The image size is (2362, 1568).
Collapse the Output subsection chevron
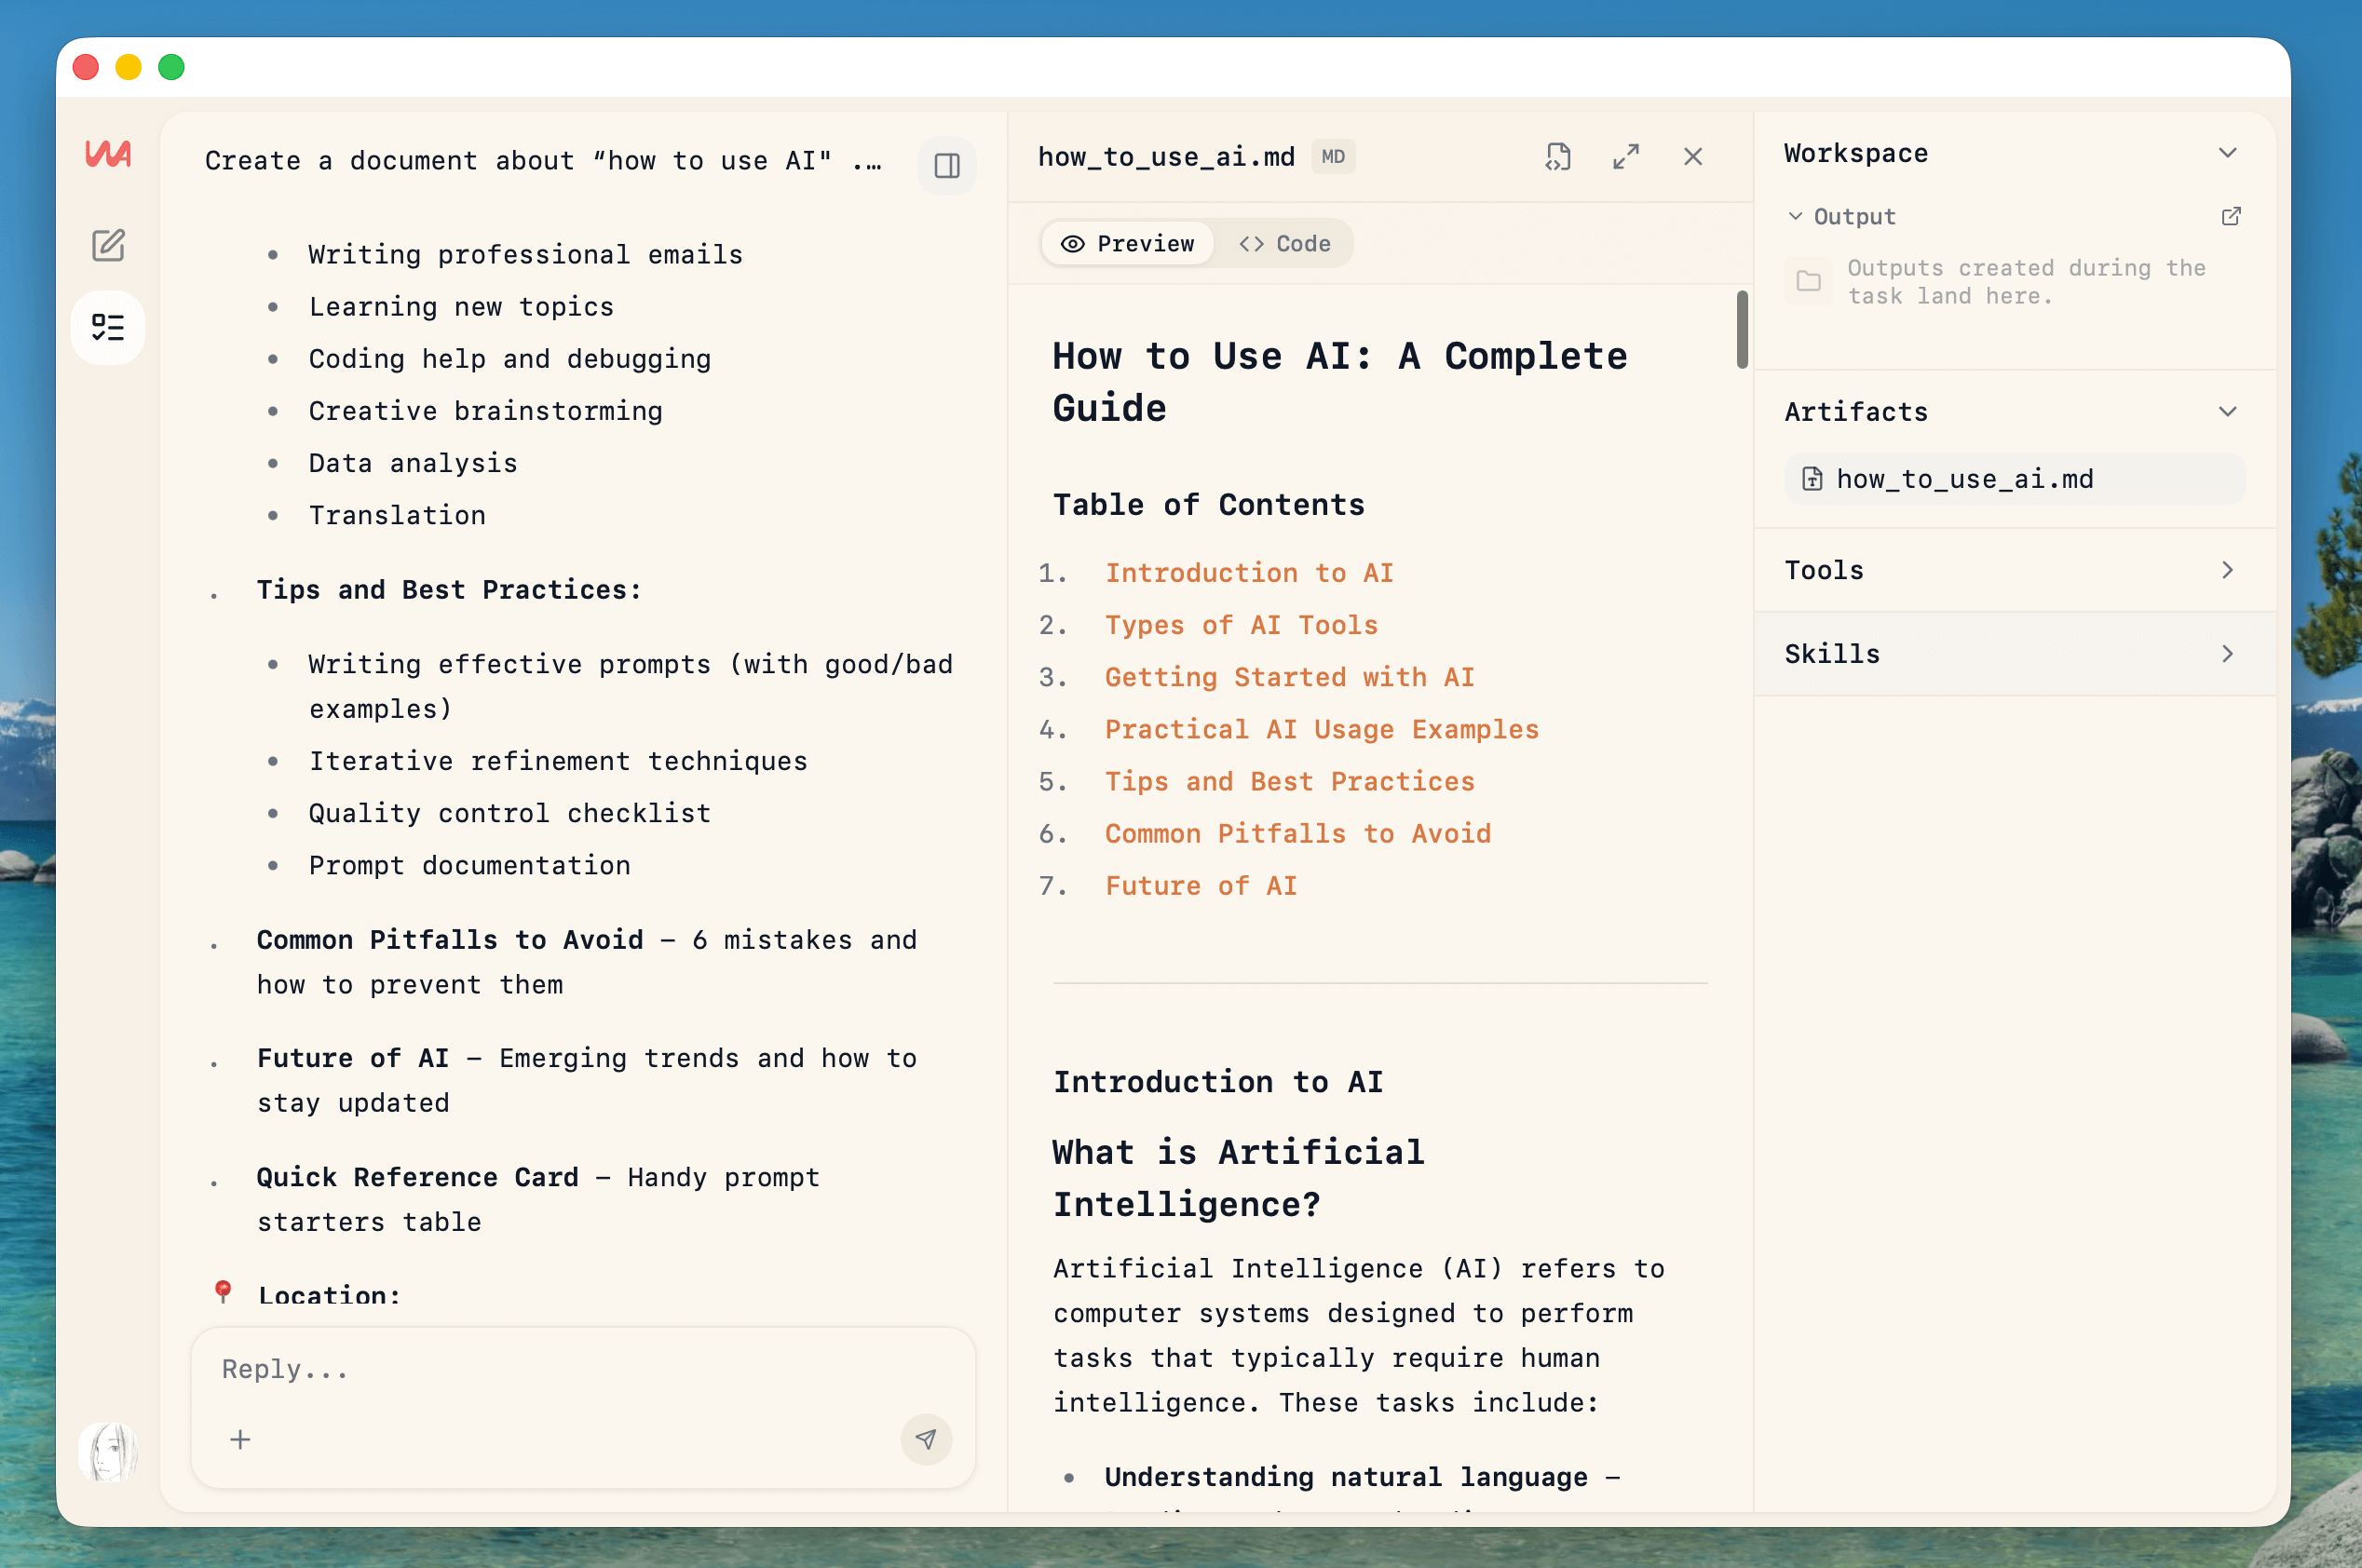tap(1795, 217)
